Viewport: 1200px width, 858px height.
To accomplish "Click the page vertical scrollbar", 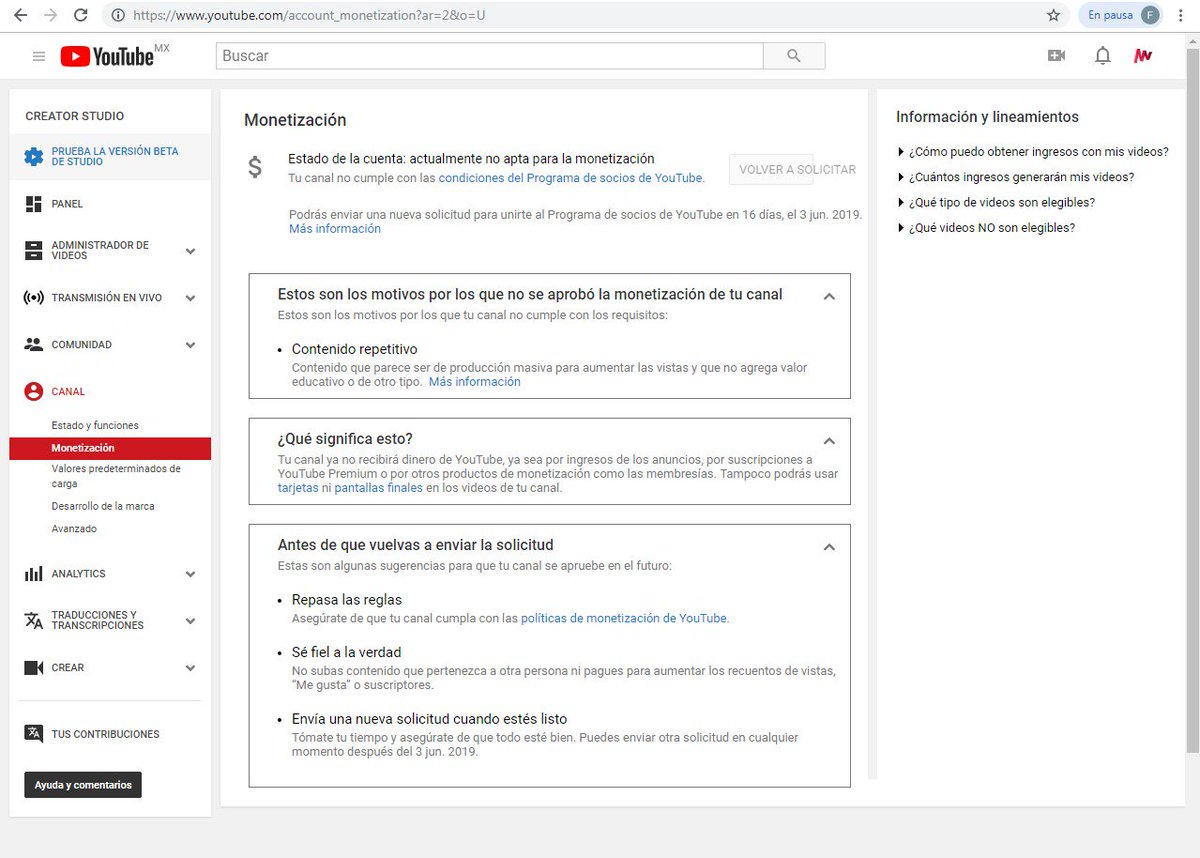I will 1192,400.
